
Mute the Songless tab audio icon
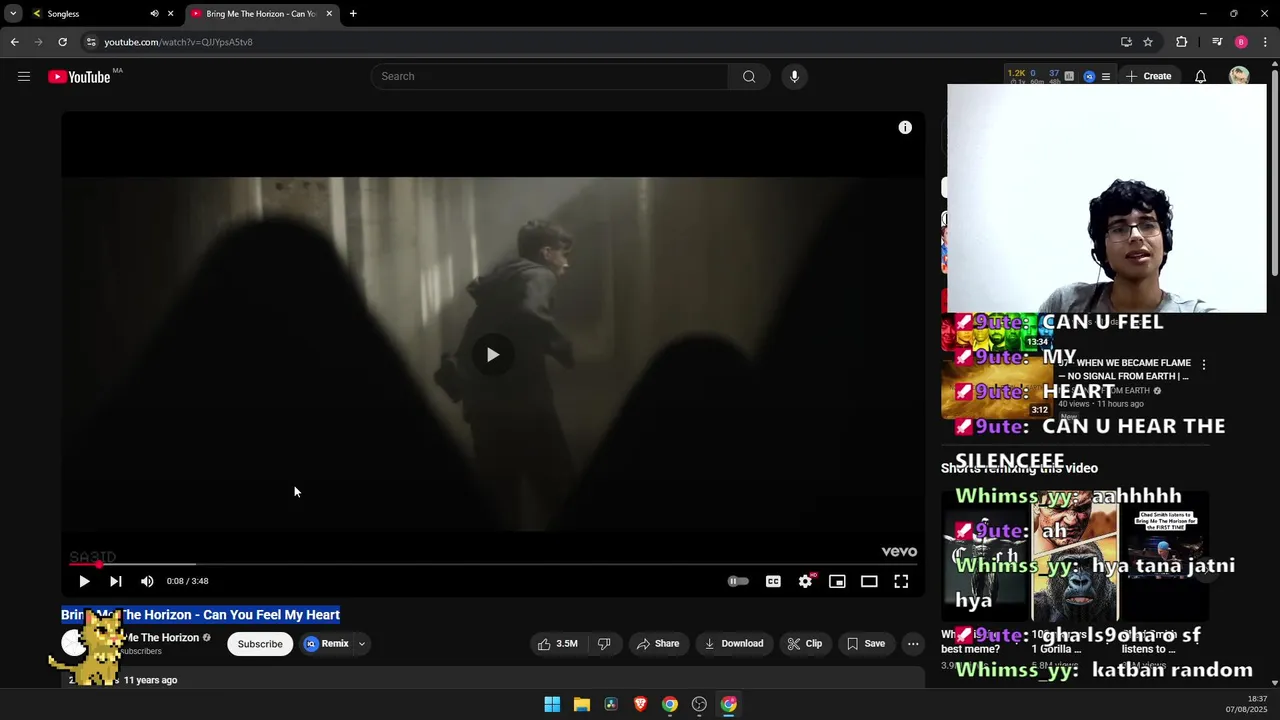(154, 14)
